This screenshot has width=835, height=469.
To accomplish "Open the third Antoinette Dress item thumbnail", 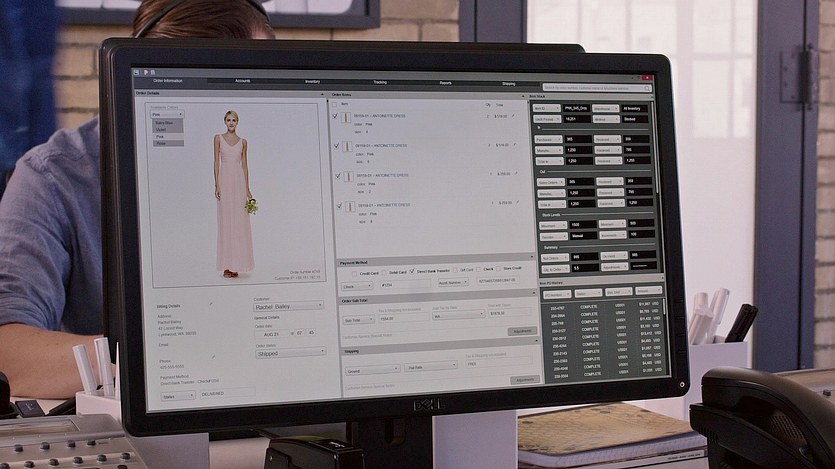I will pos(349,177).
